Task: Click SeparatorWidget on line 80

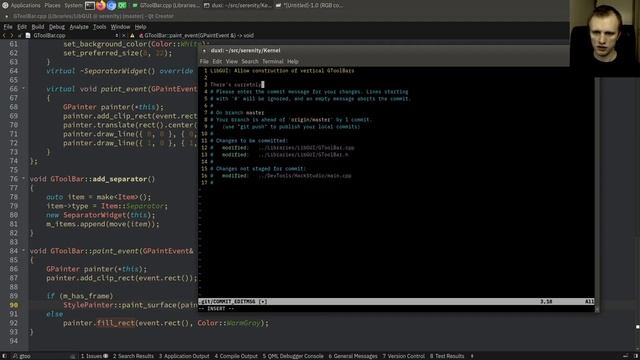Action: pos(95,215)
